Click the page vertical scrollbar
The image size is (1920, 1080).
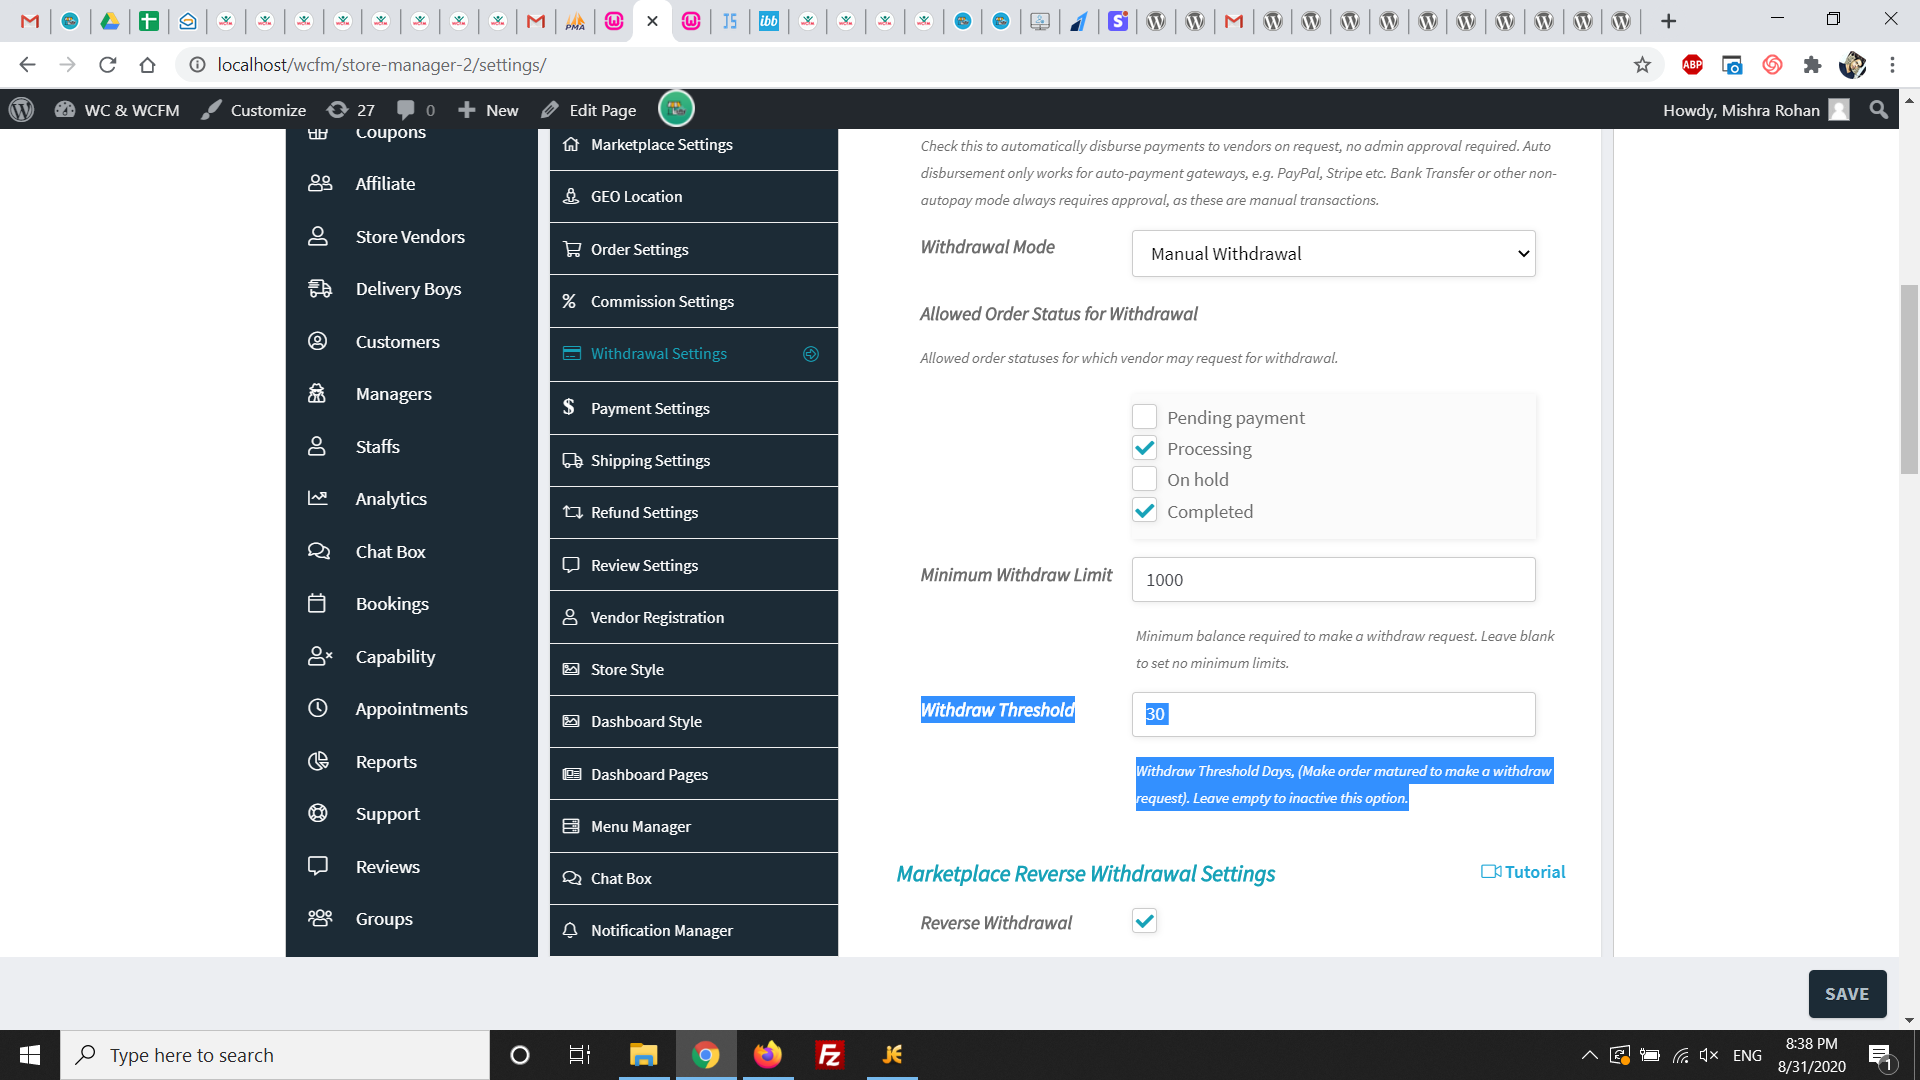[1909, 379]
